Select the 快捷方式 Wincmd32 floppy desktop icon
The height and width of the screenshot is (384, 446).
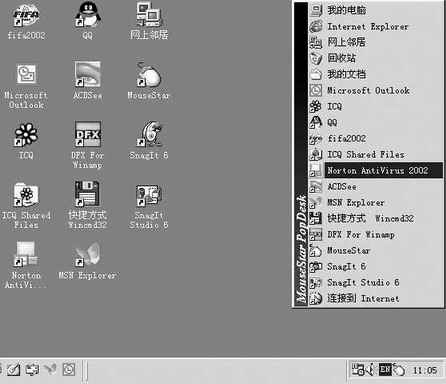point(87,194)
